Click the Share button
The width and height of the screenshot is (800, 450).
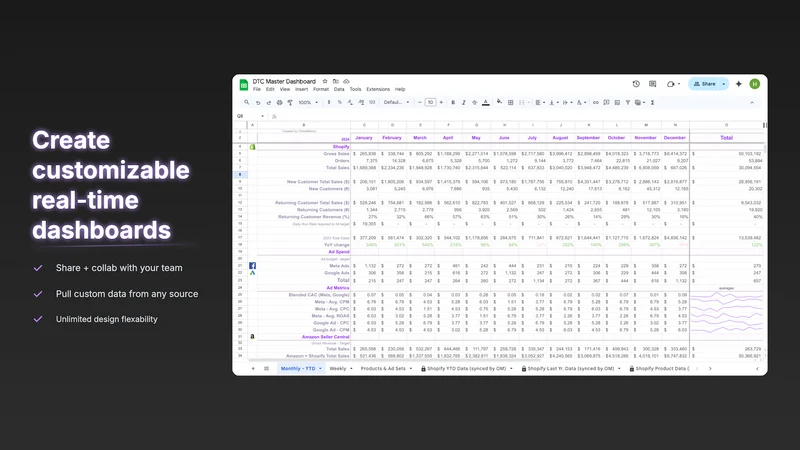[704, 84]
